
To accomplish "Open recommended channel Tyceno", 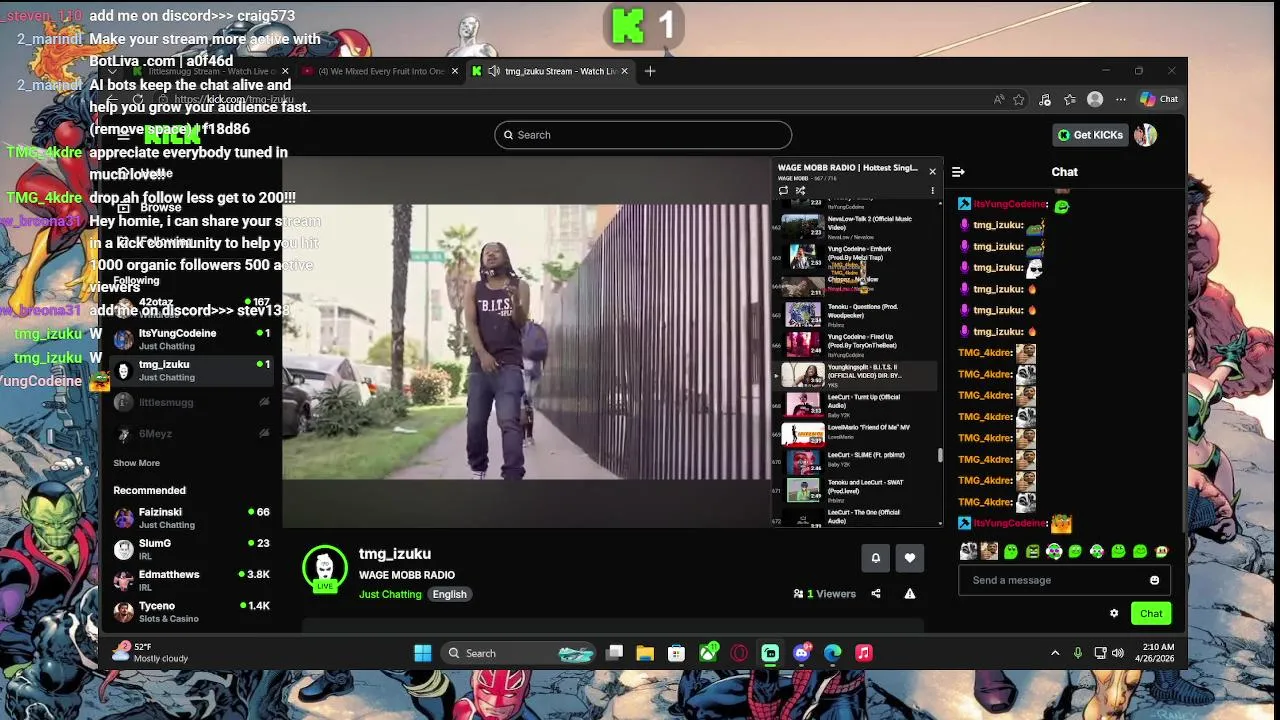I will [192, 612].
